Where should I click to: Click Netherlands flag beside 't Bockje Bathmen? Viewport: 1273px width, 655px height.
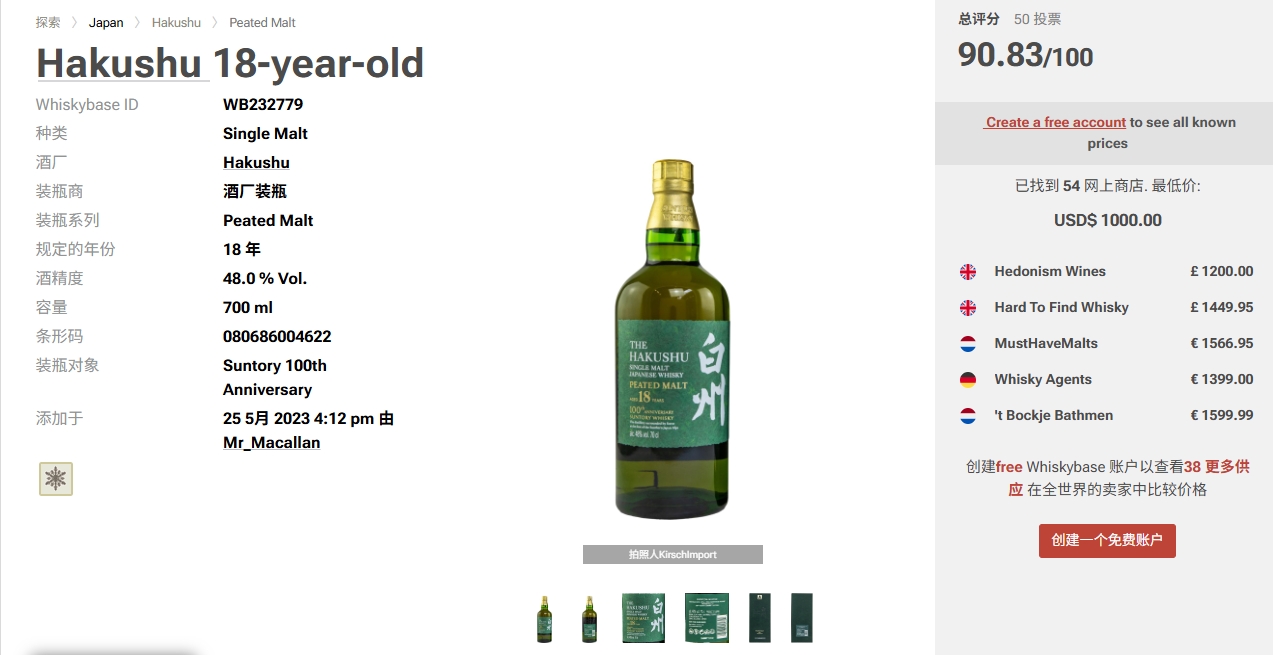968,415
